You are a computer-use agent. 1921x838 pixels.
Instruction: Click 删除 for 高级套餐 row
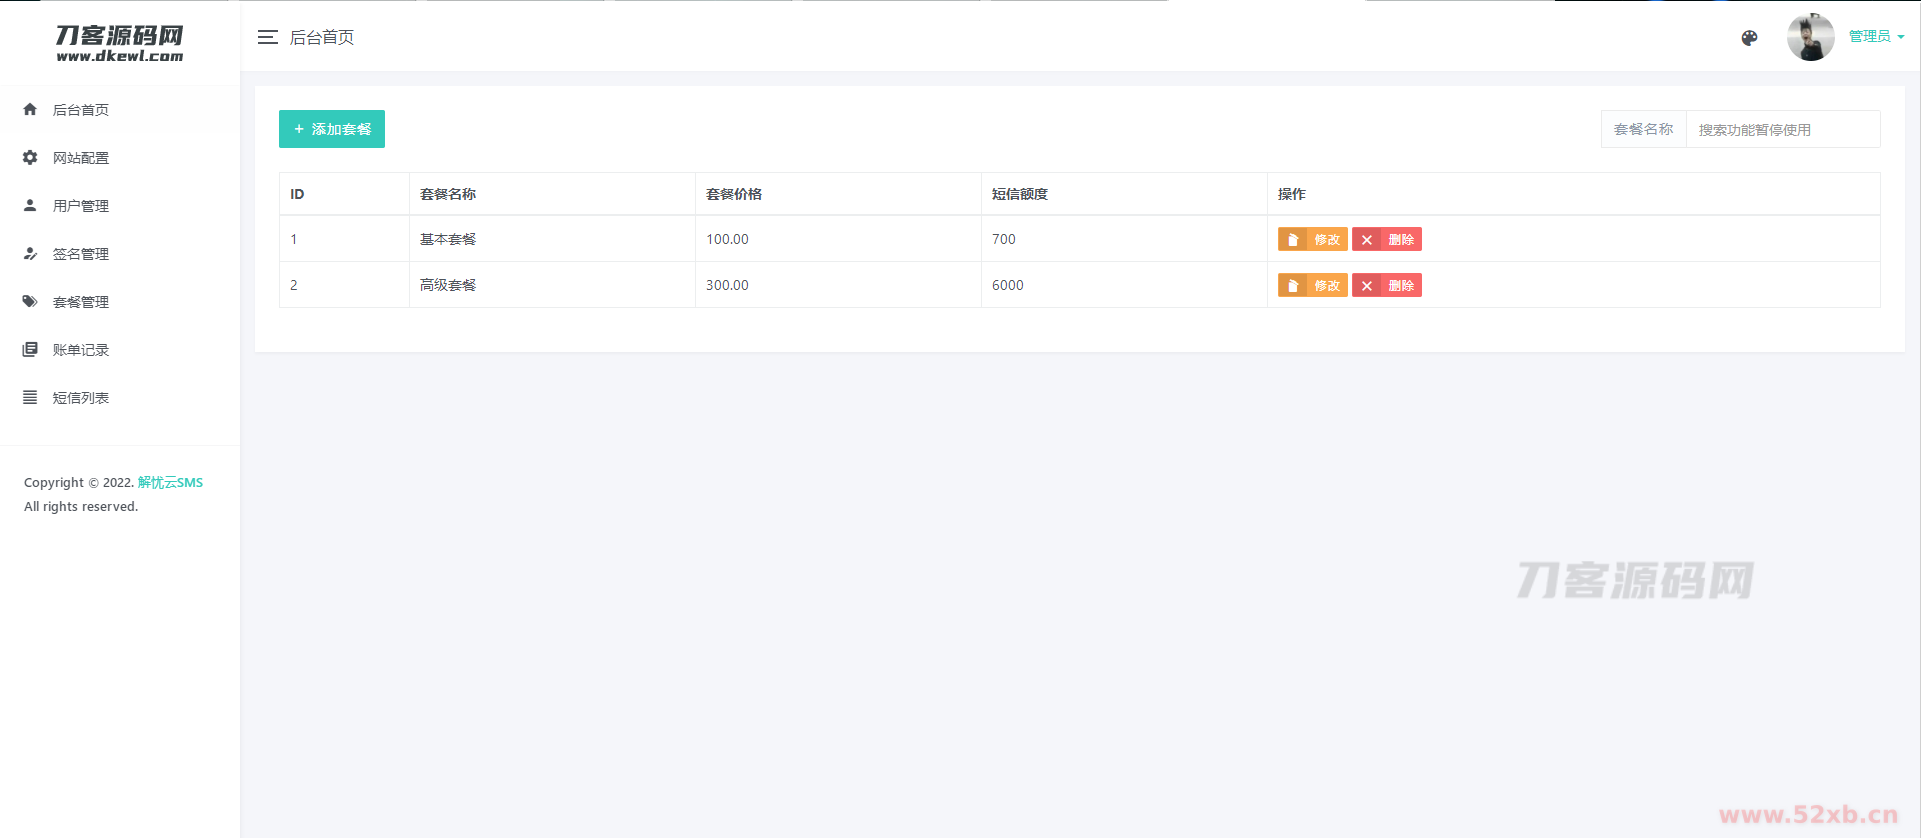pos(1387,285)
